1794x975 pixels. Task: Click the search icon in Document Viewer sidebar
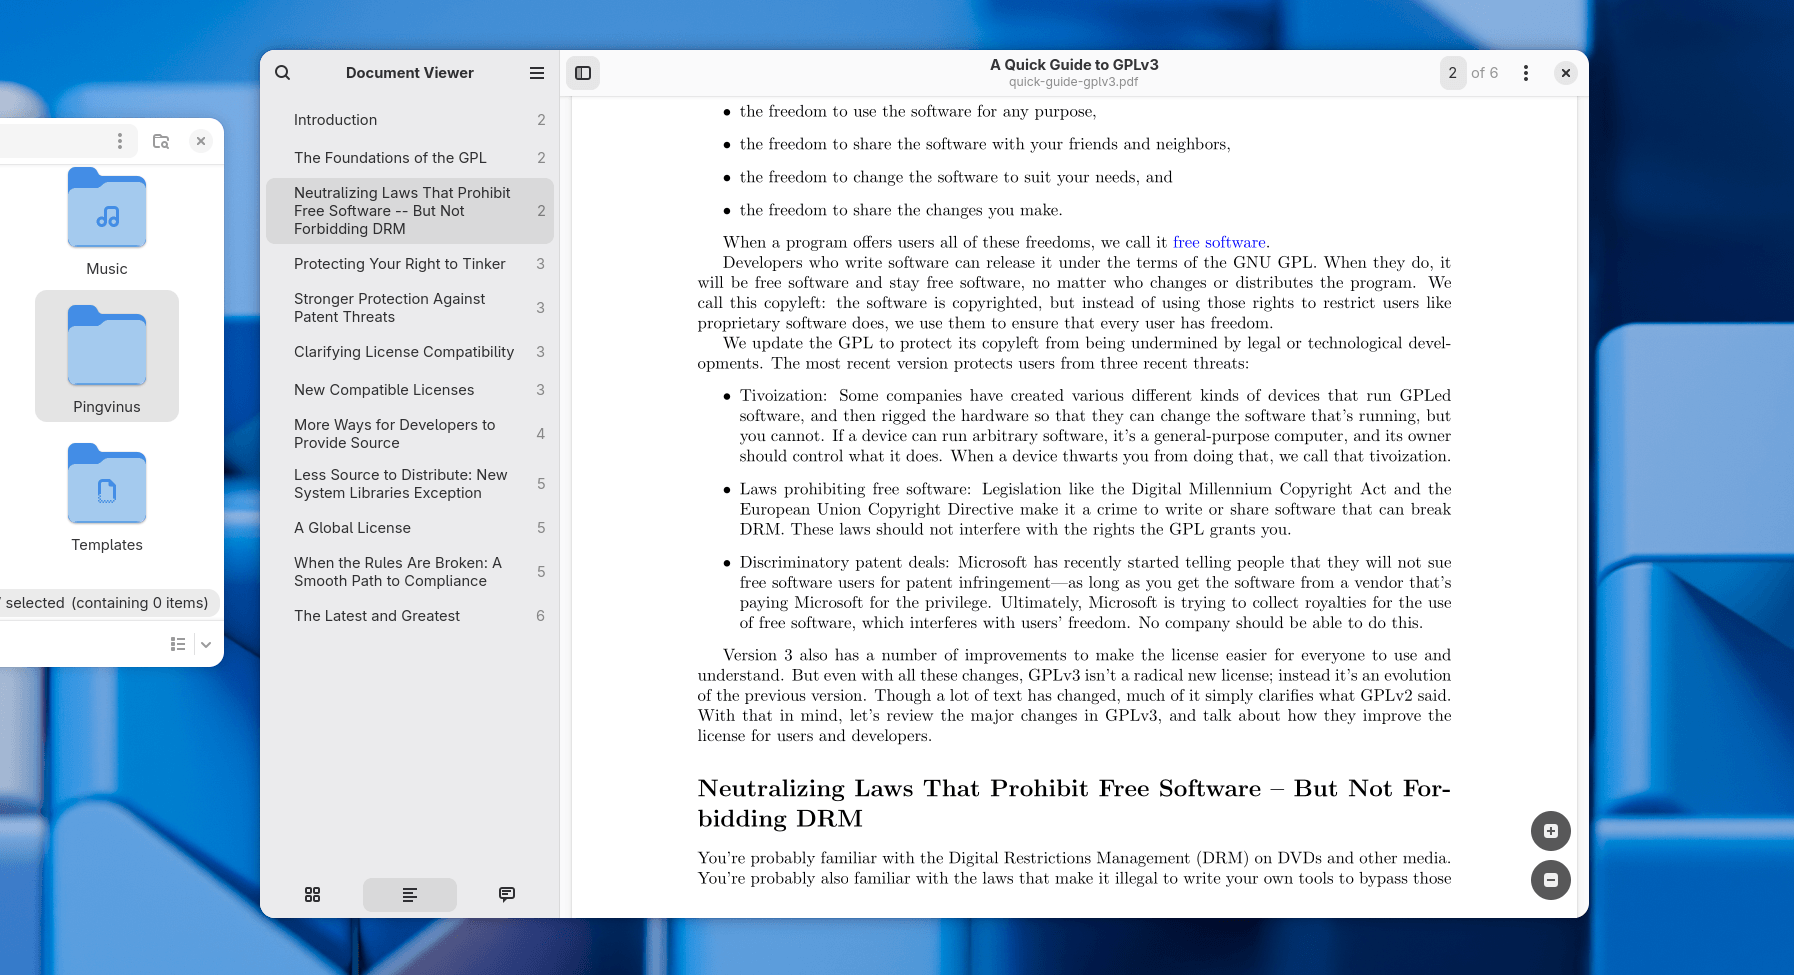283,73
